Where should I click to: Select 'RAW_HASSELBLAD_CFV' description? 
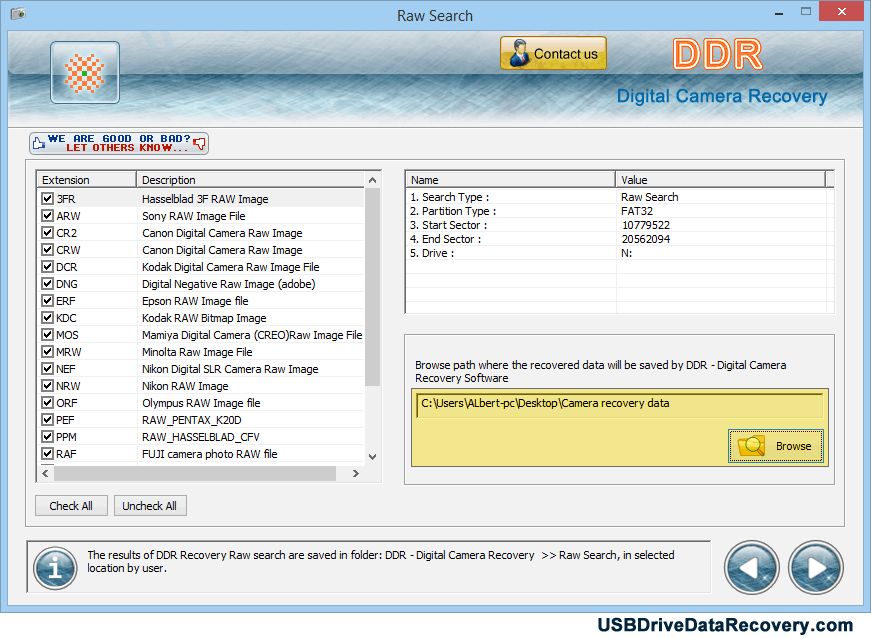pyautogui.click(x=201, y=437)
